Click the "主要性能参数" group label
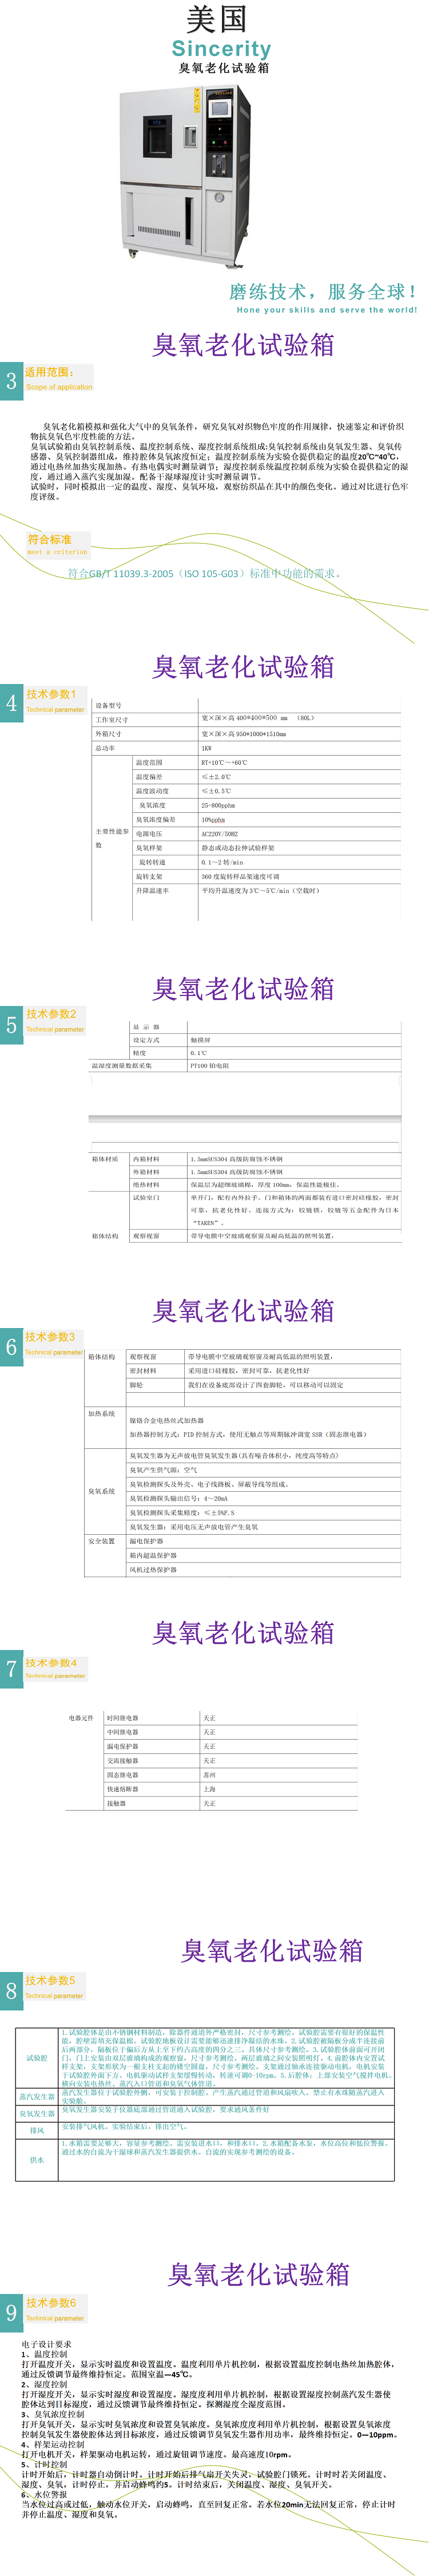 tap(112, 838)
